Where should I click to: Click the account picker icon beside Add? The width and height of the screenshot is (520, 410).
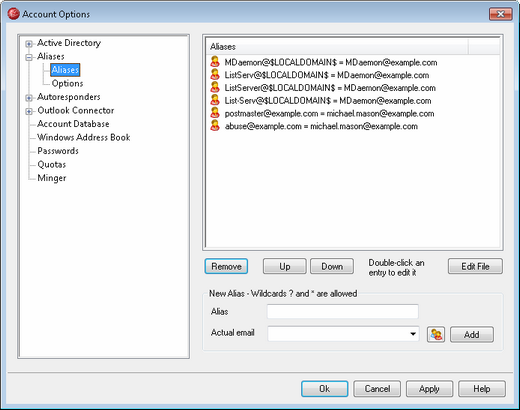coord(436,334)
